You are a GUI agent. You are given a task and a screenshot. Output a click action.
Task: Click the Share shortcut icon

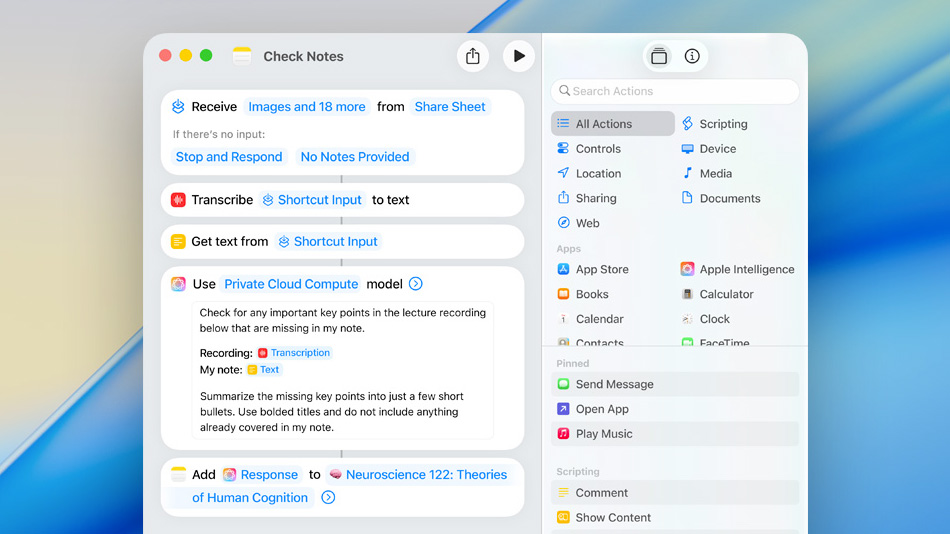pos(473,56)
